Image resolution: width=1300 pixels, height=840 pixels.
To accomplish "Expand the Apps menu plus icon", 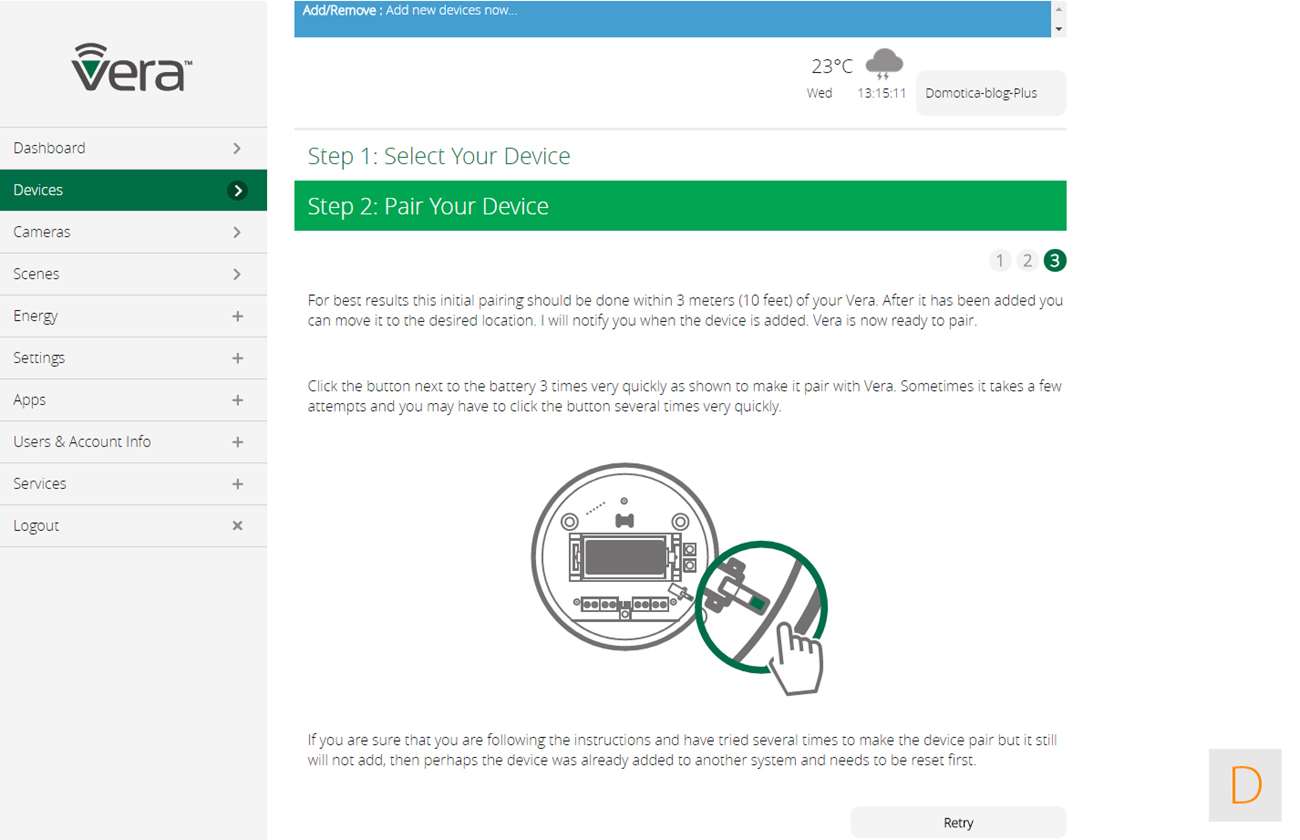I will pyautogui.click(x=237, y=400).
